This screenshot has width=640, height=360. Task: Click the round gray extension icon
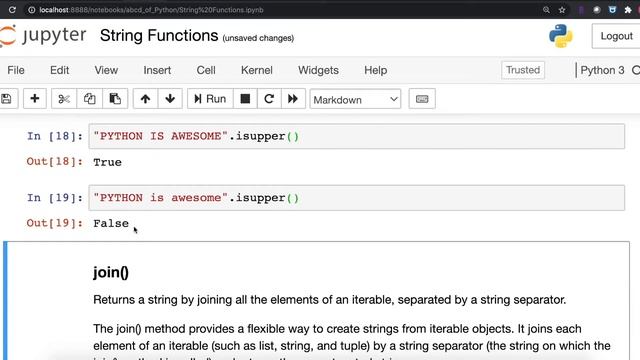coord(597,10)
